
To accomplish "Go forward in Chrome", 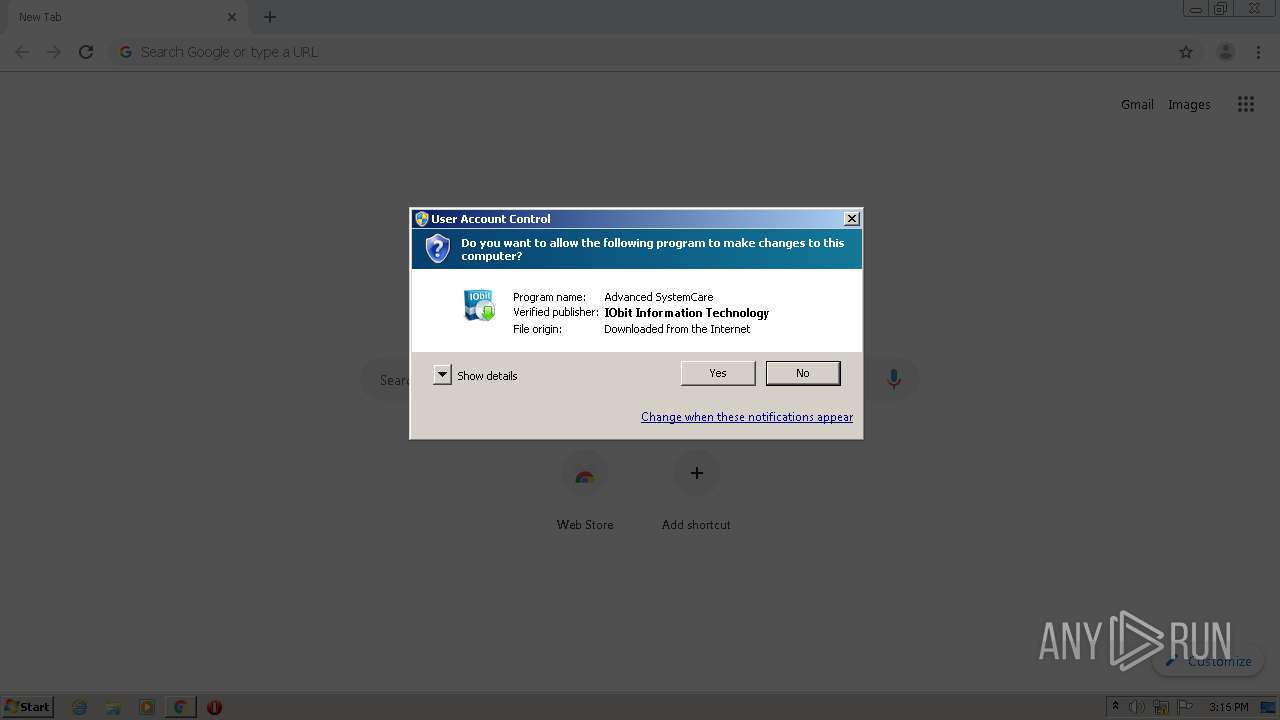I will pos(54,52).
